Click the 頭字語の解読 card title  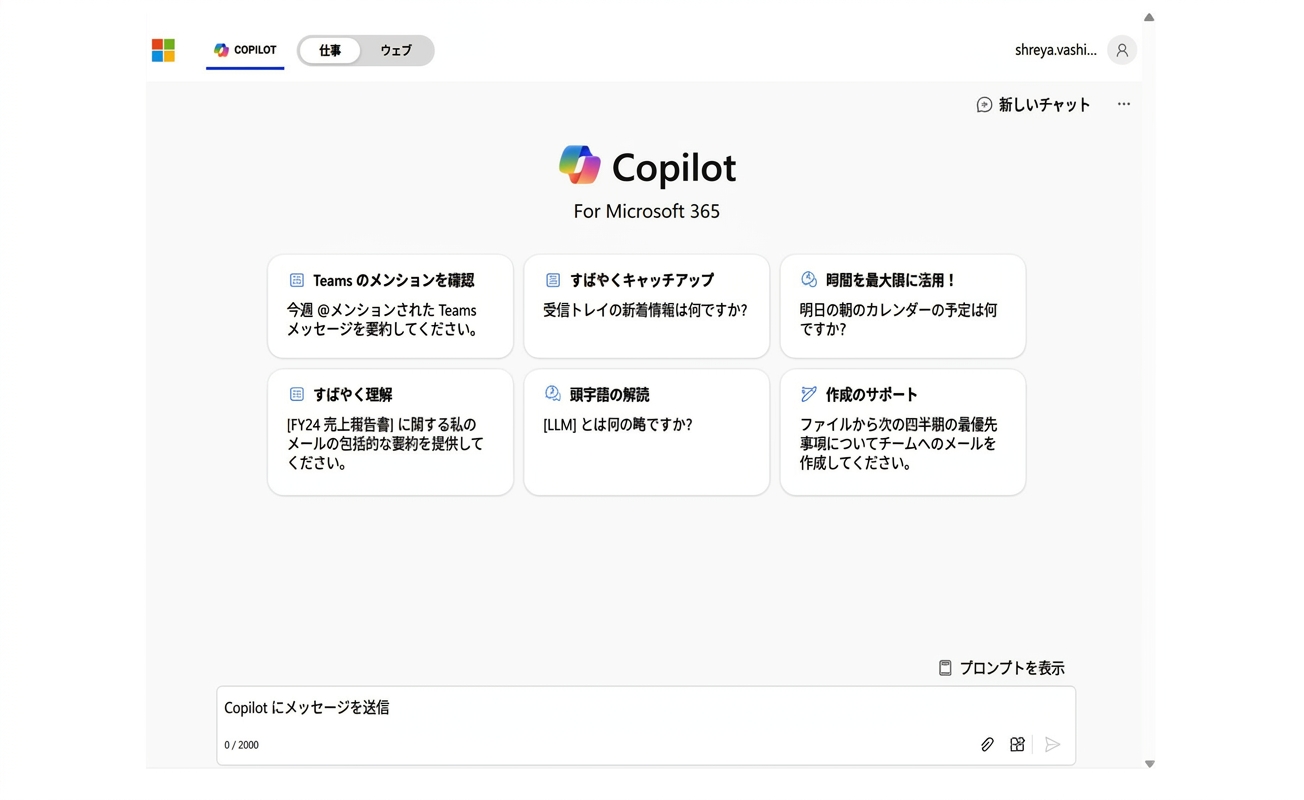(x=609, y=394)
